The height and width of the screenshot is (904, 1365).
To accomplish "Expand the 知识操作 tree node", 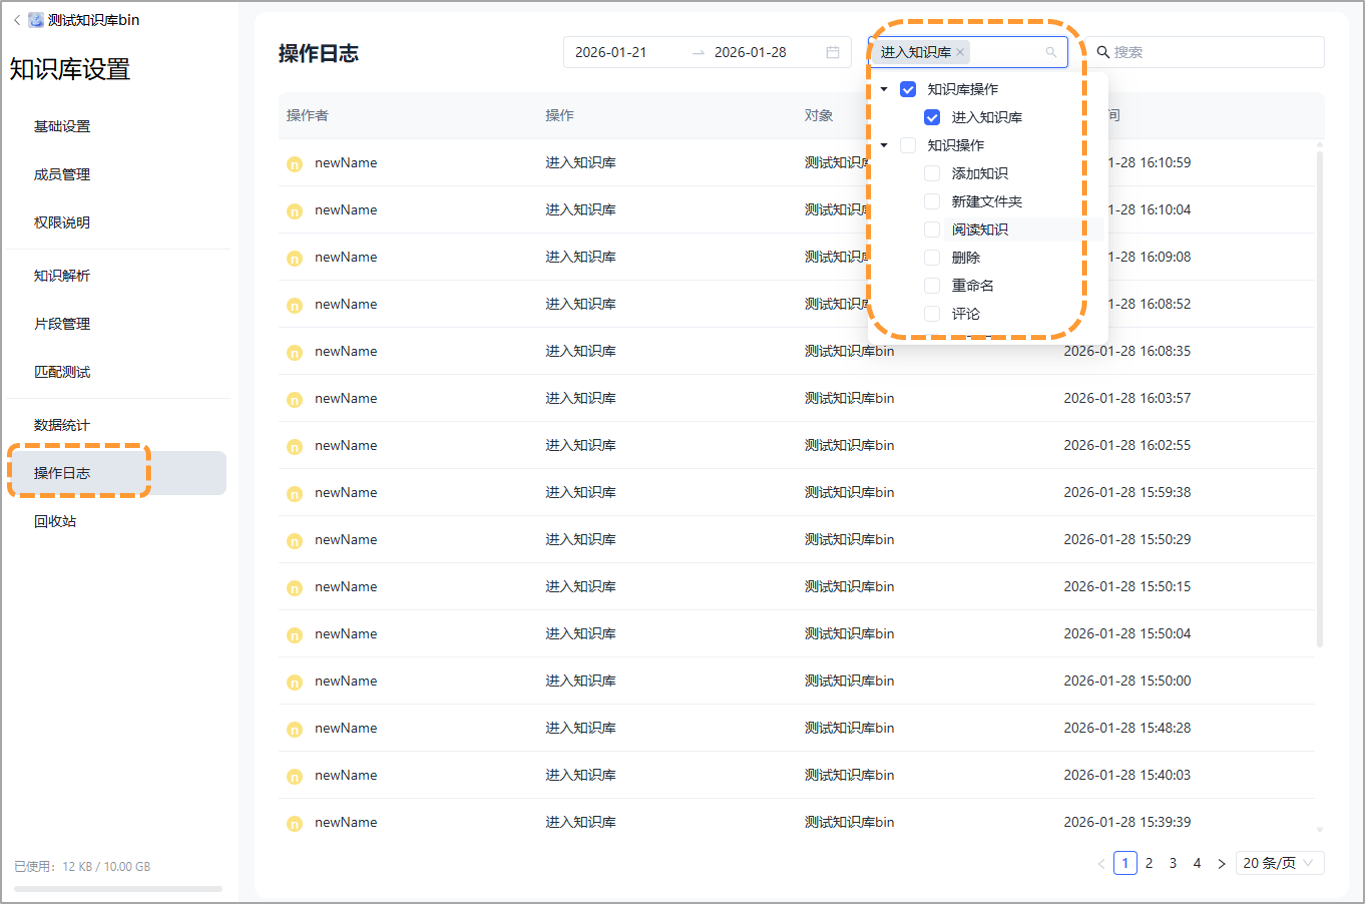I will tap(884, 145).
